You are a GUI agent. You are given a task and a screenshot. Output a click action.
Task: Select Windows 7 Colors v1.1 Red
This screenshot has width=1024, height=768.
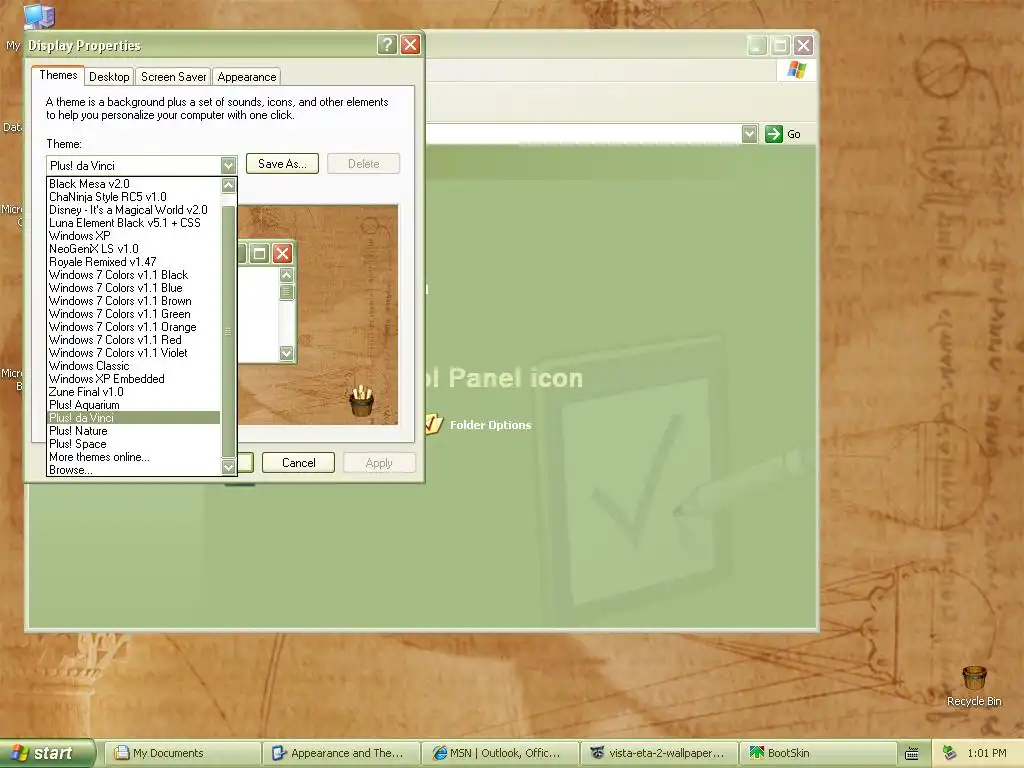(x=134, y=340)
